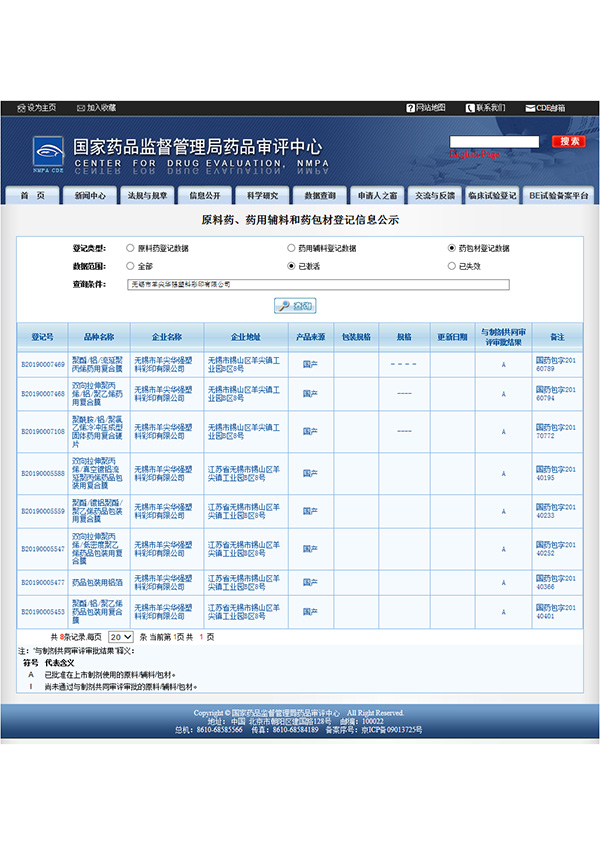Click product name 聚酯/镀铝聚酯/聚乙烯药品包装用复合膜
Image resolution: width=600 pixels, height=845 pixels.
point(98,511)
